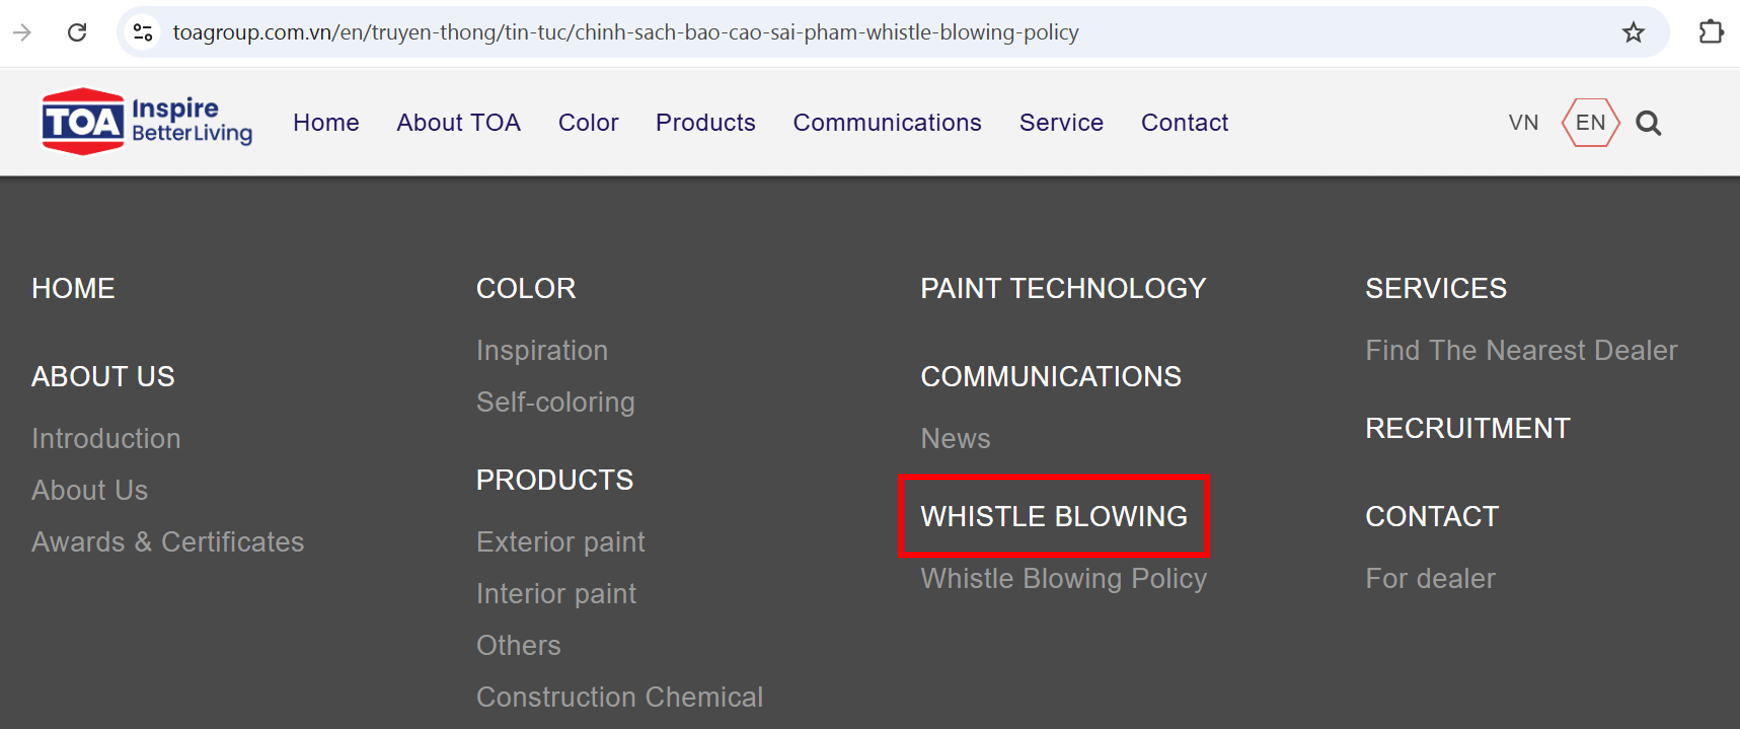
Task: Click the browser forward arrow
Action: point(22,32)
